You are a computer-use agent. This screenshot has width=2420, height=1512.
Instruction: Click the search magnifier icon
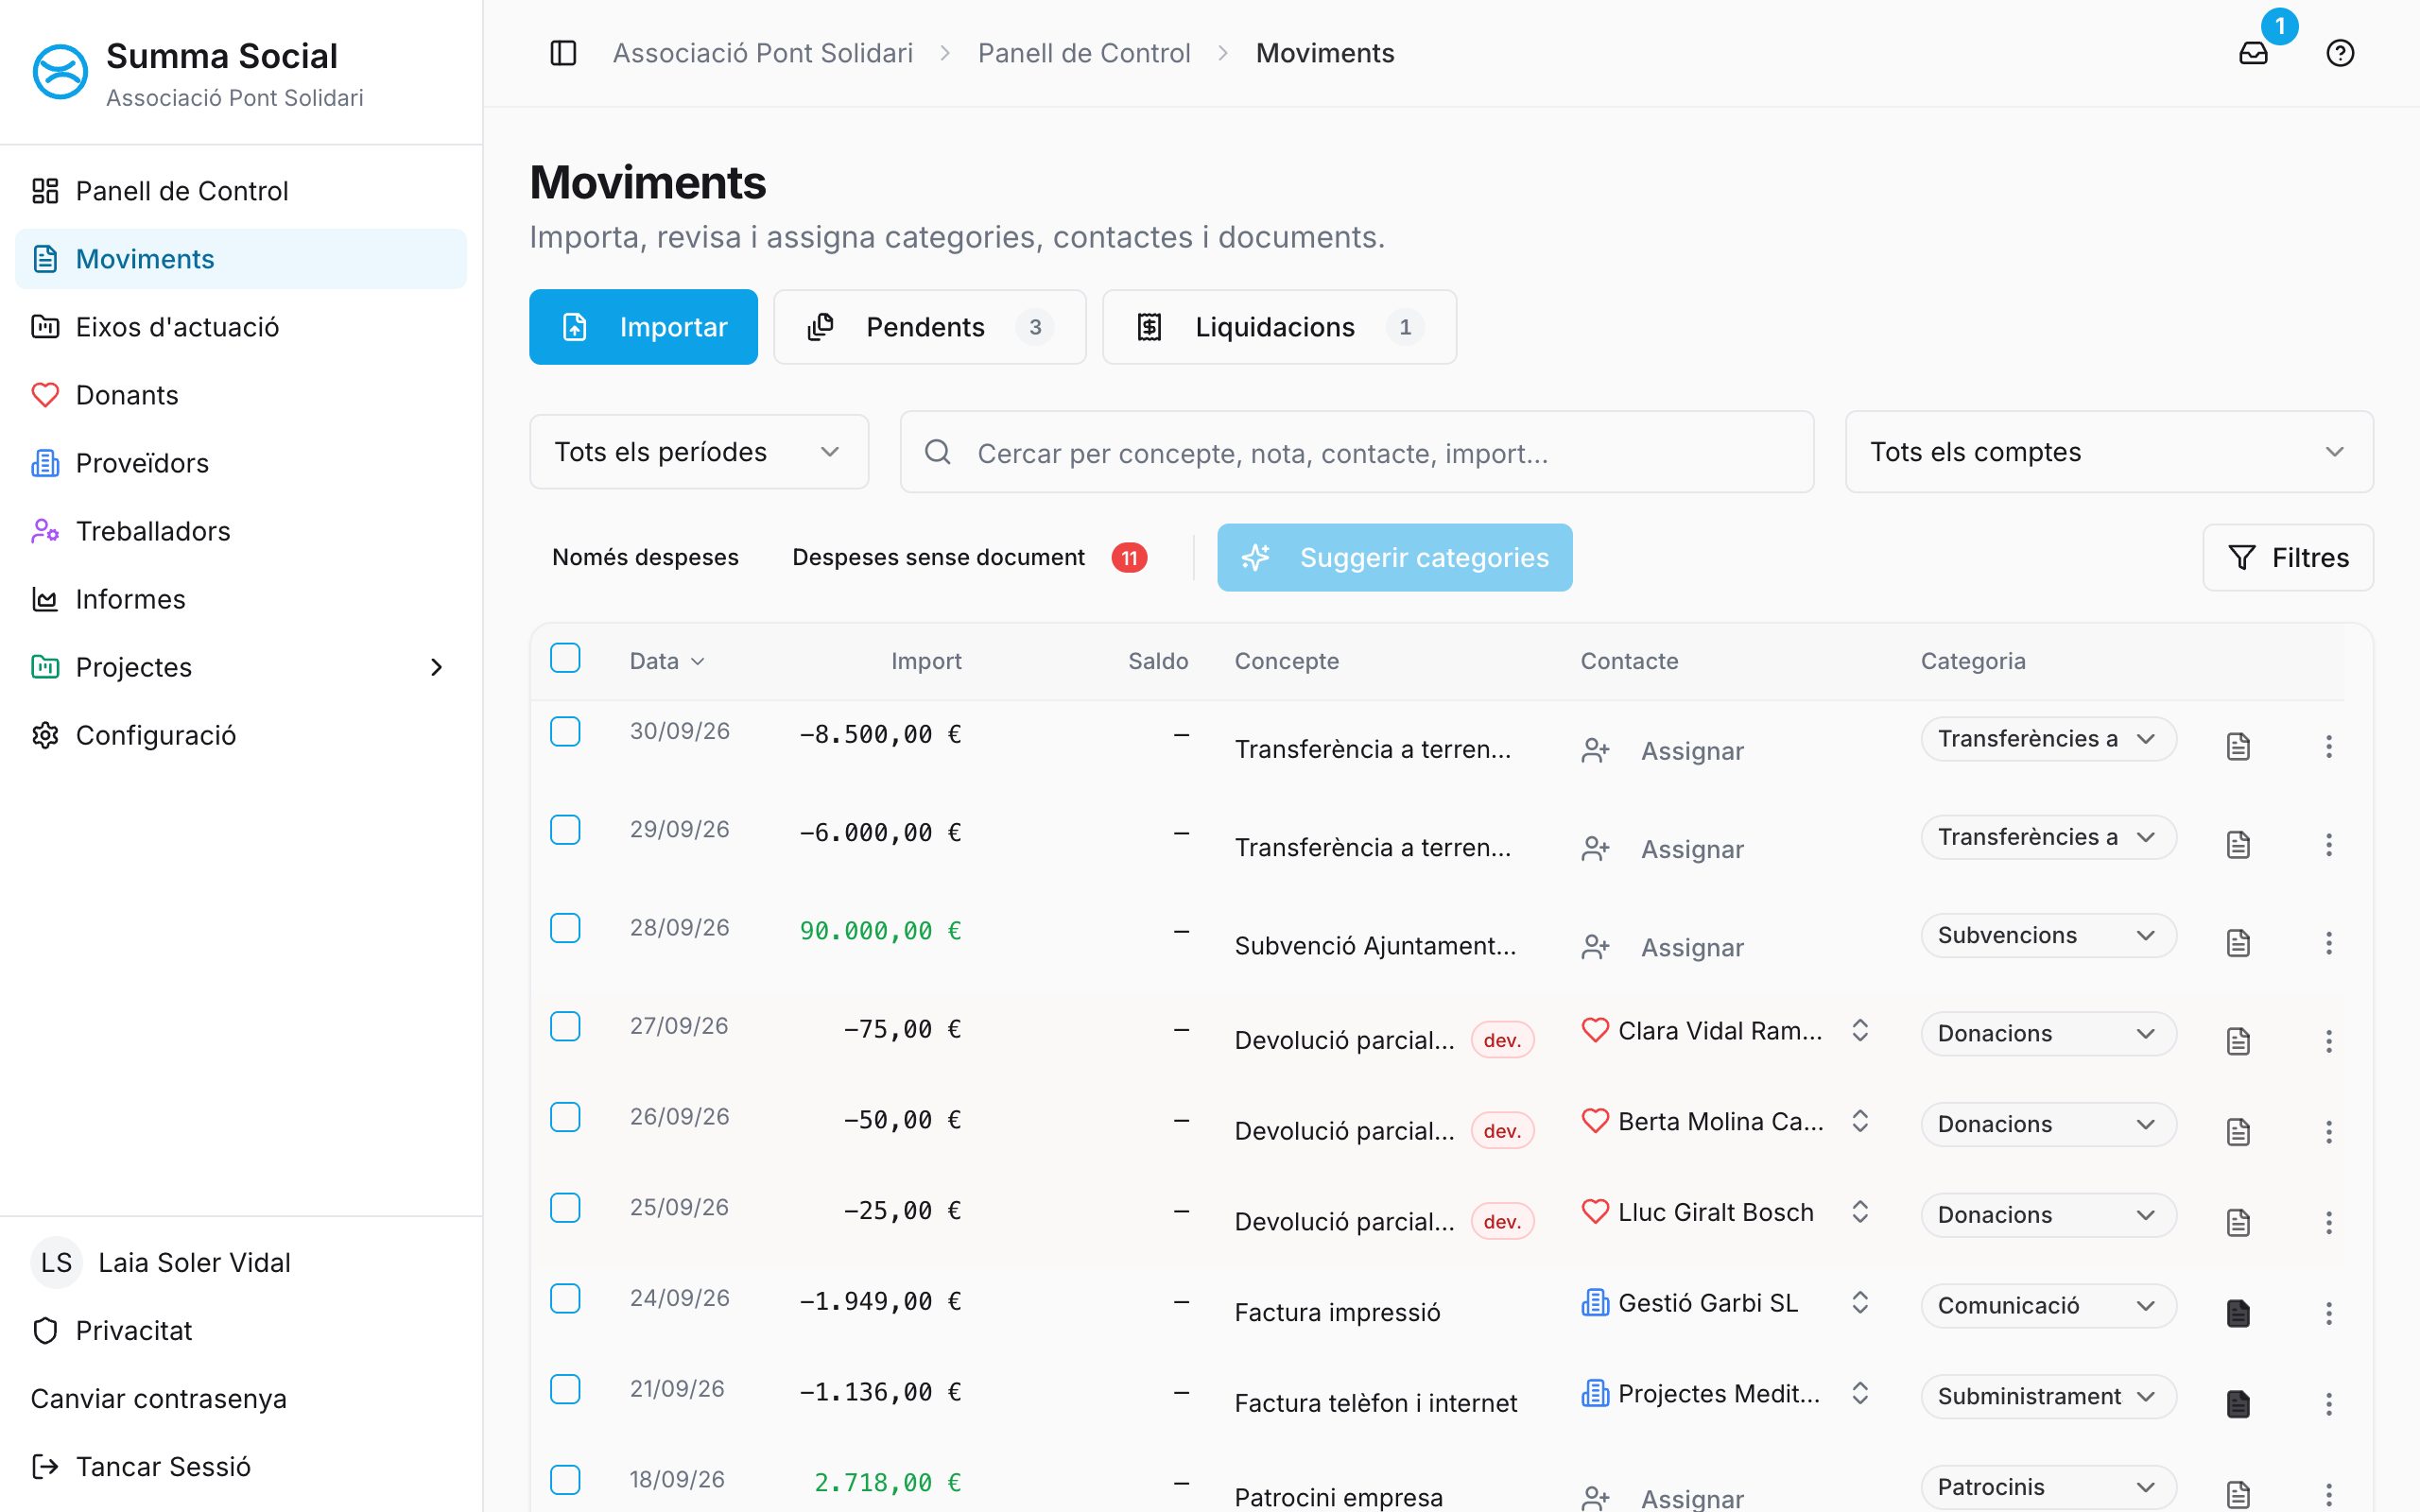point(937,452)
